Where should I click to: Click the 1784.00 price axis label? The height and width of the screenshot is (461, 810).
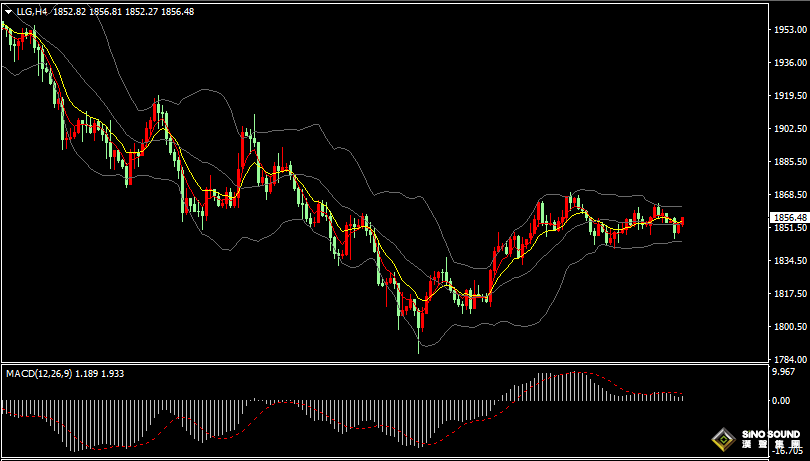789,359
